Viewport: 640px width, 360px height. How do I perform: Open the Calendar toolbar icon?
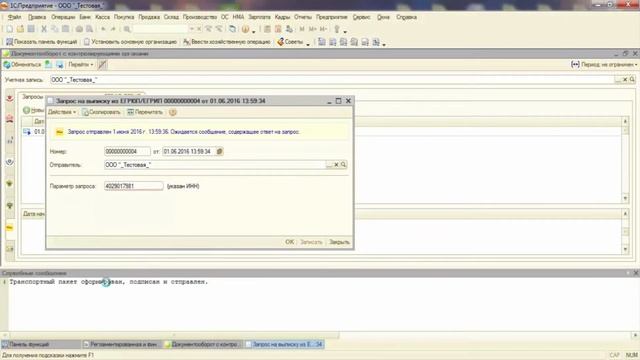point(278,29)
